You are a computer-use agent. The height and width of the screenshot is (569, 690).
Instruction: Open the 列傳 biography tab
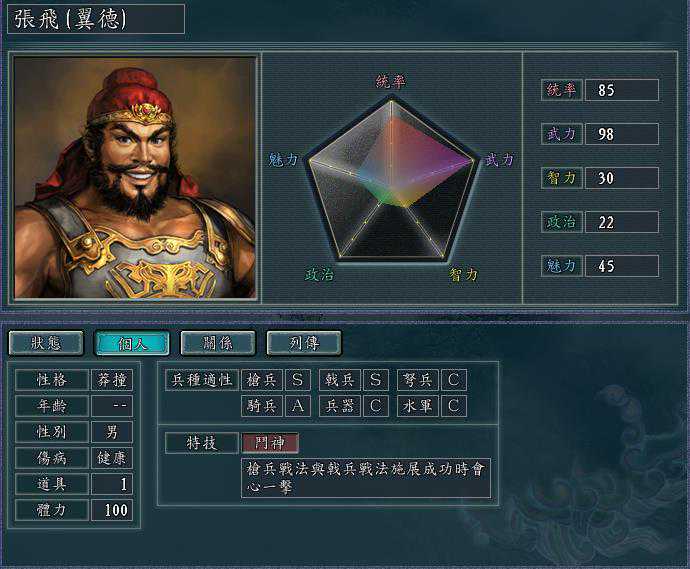[x=304, y=343]
